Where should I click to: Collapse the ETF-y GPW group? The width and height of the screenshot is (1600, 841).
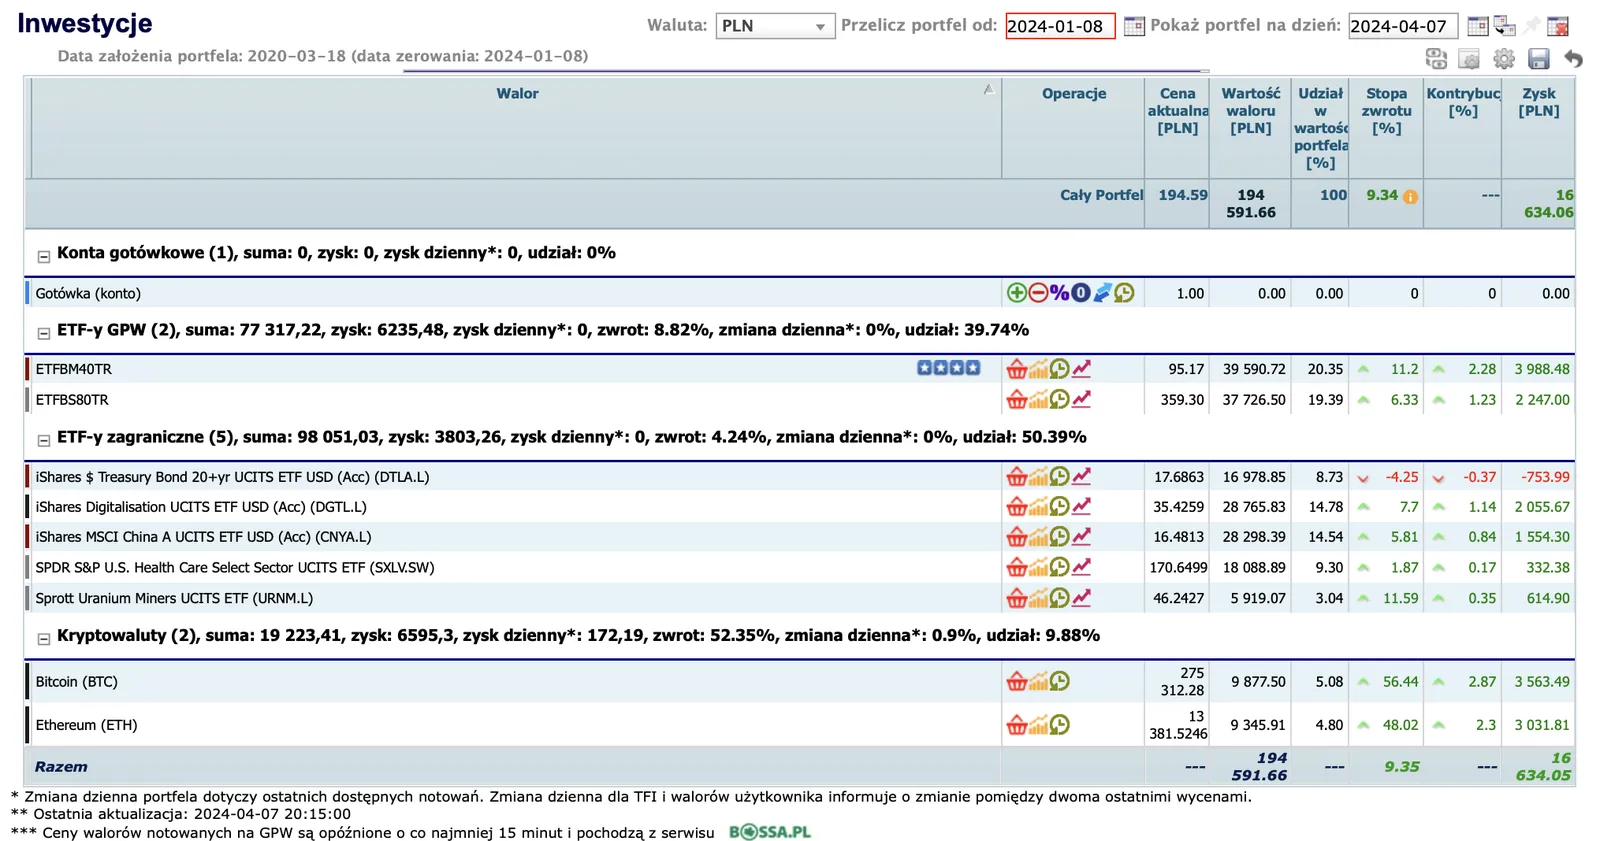coord(43,334)
